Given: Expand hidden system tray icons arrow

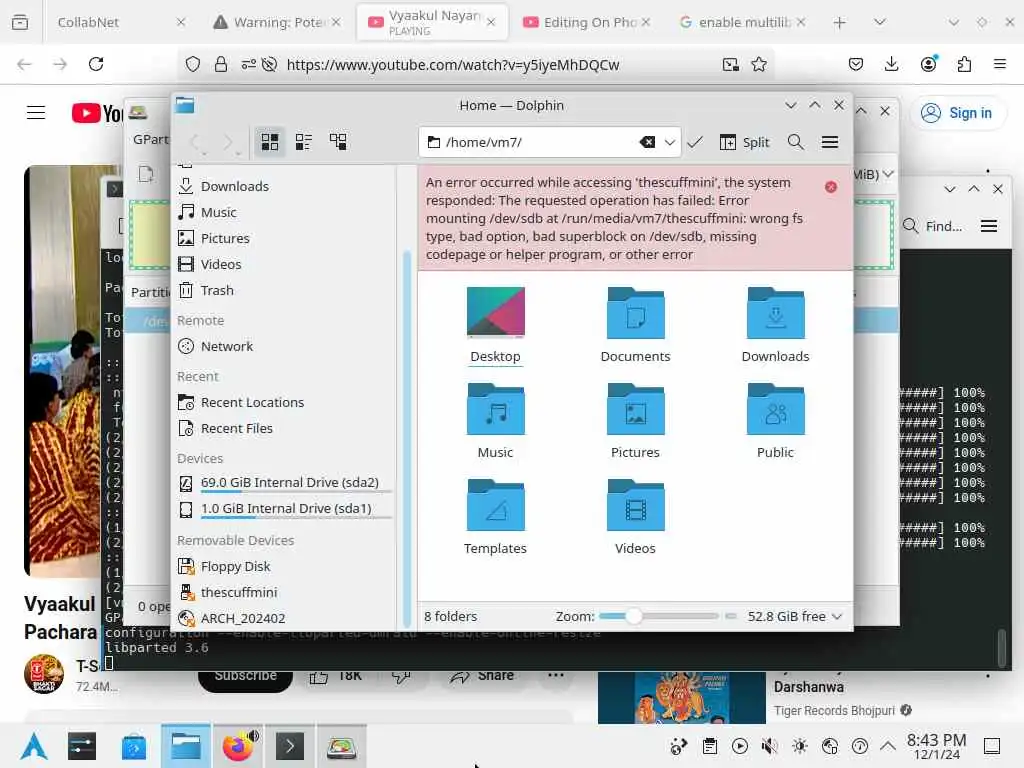Looking at the screenshot, I should pyautogui.click(x=888, y=746).
